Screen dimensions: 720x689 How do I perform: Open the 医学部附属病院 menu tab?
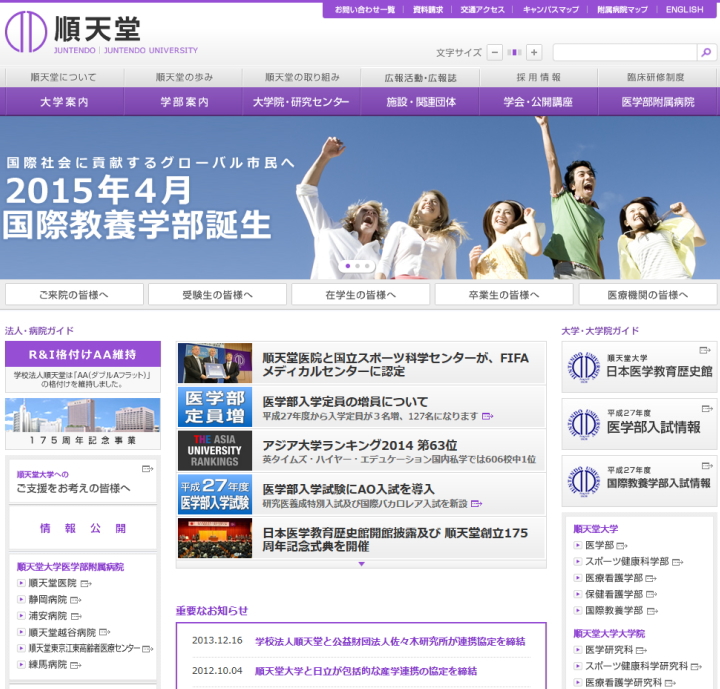point(657,102)
